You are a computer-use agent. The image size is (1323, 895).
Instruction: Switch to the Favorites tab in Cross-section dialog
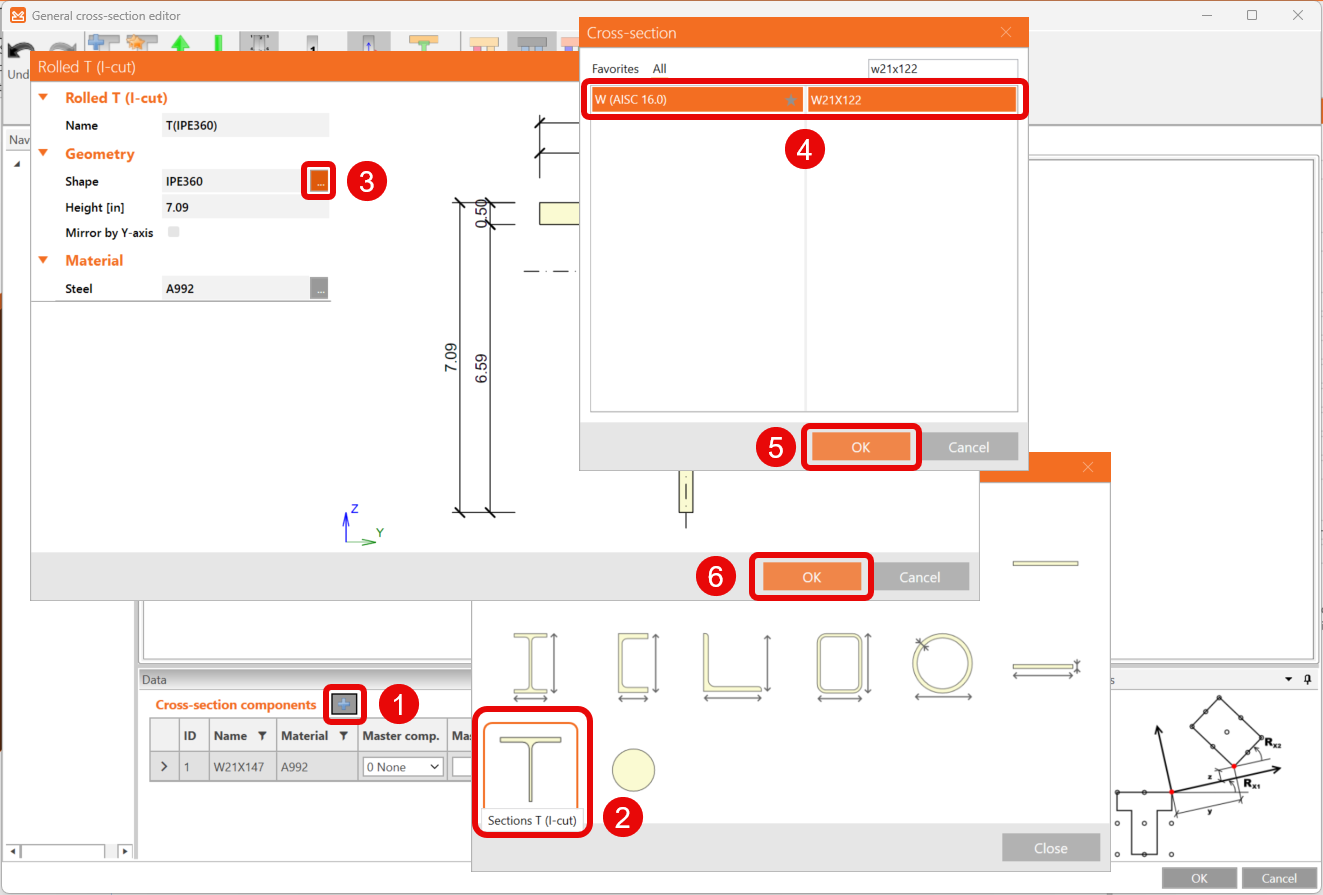615,69
